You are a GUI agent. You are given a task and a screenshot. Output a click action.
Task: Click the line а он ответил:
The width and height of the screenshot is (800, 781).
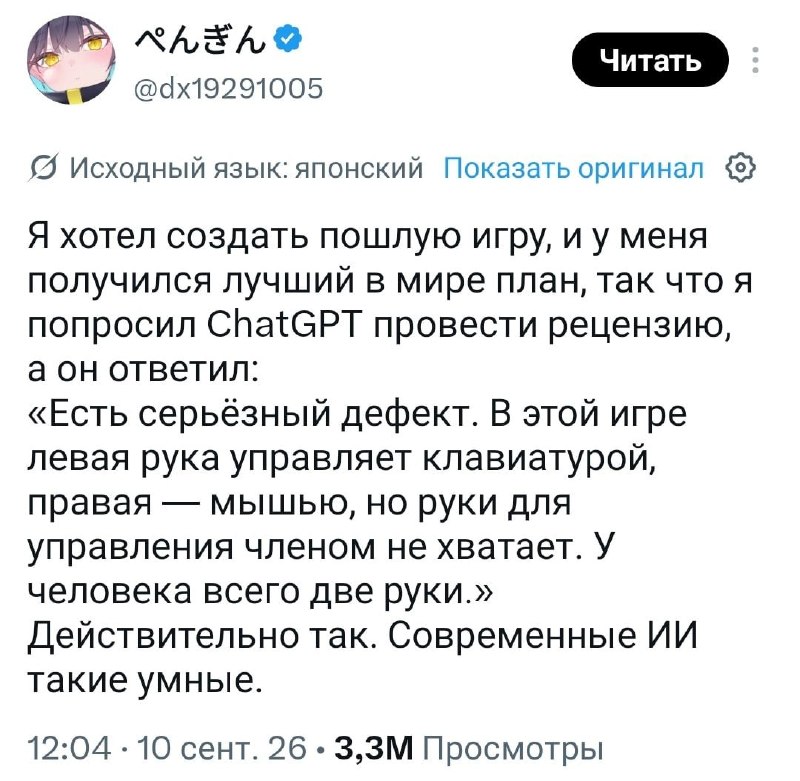tap(143, 369)
